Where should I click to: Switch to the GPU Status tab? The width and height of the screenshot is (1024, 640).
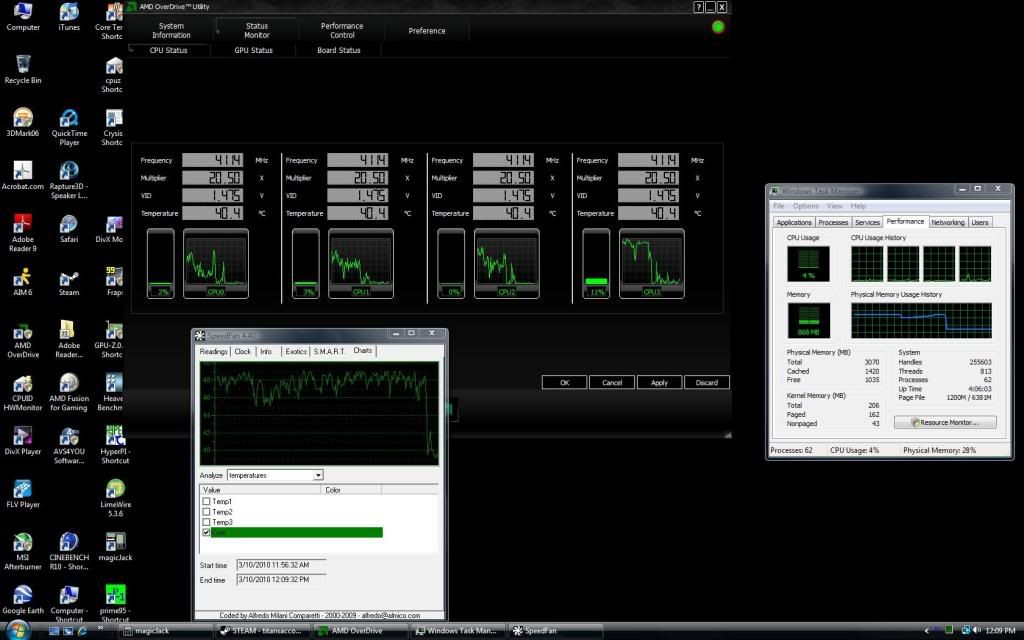coord(253,50)
